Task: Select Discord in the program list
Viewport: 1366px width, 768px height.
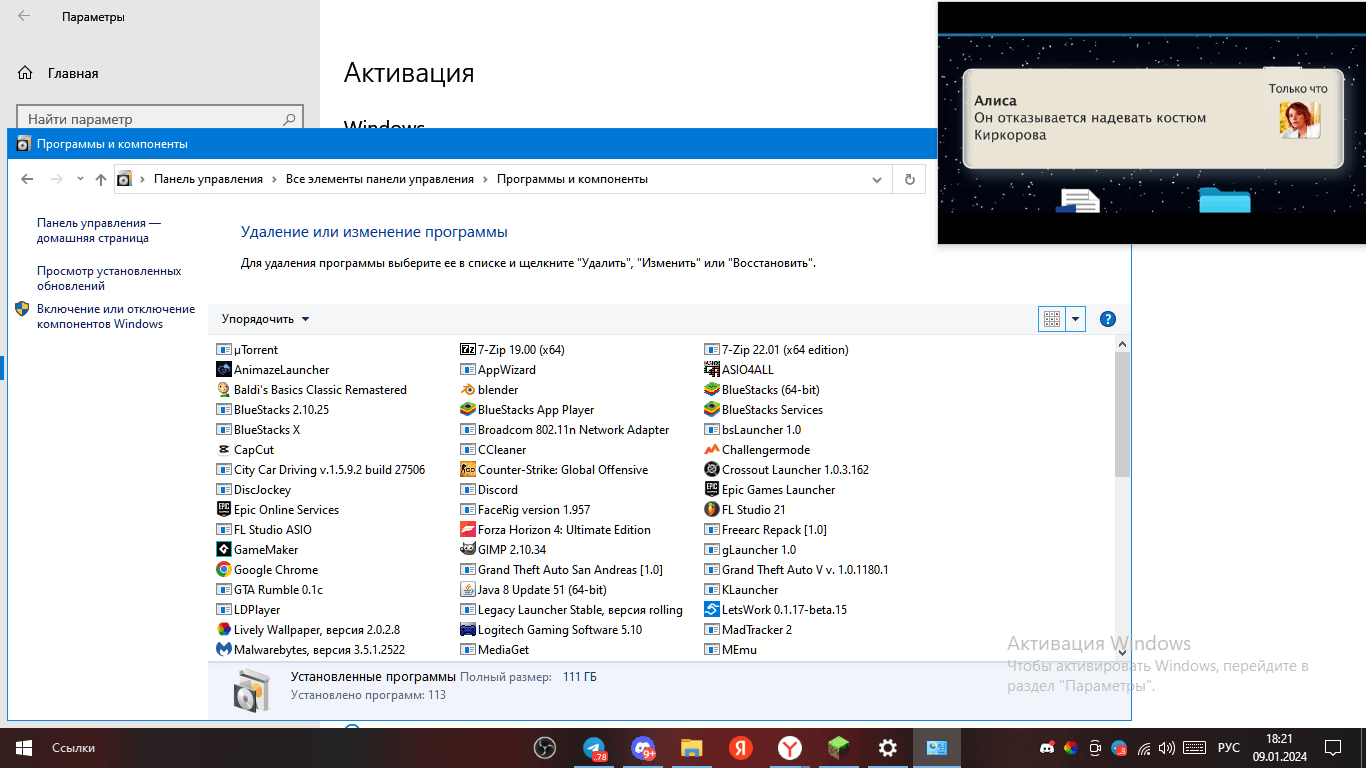Action: coord(489,490)
